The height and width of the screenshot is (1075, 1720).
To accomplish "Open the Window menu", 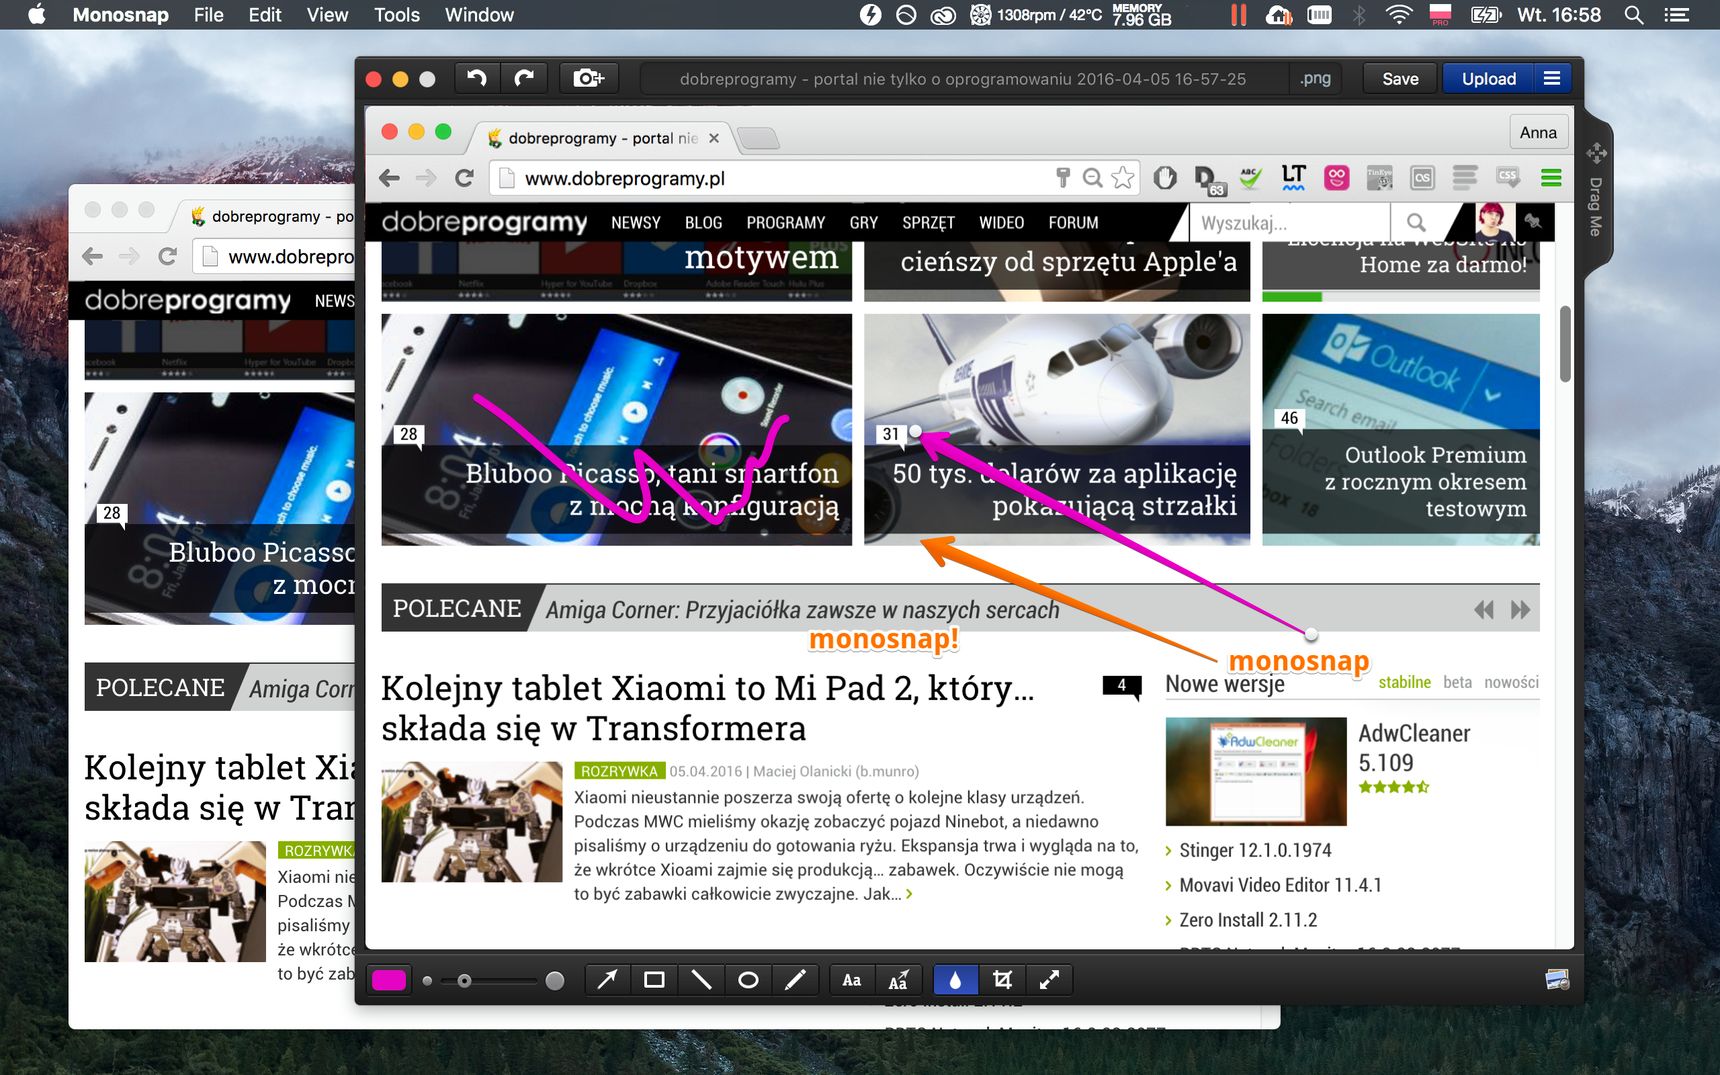I will pos(479,15).
